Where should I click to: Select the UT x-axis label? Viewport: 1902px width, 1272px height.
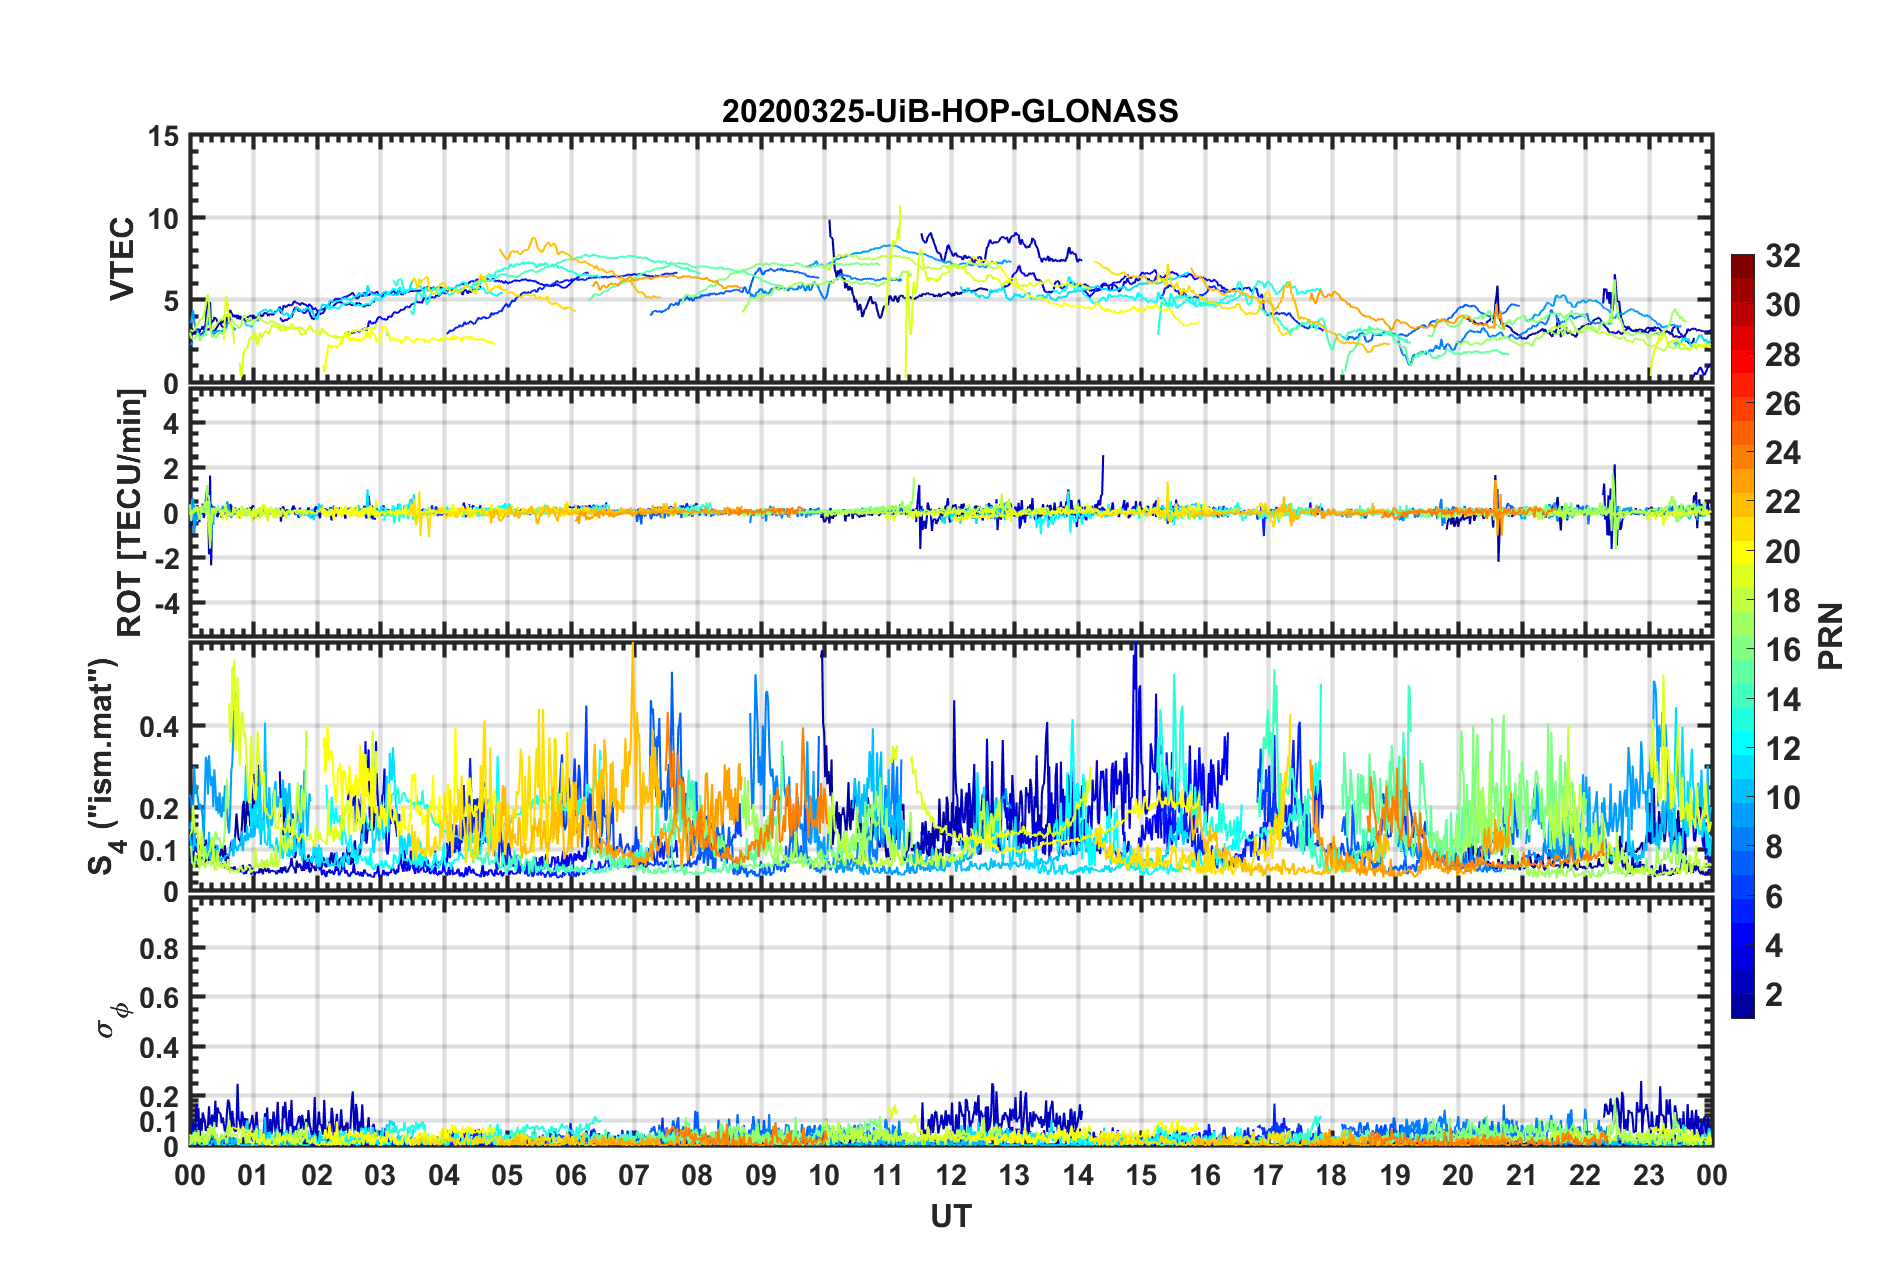click(x=951, y=1216)
